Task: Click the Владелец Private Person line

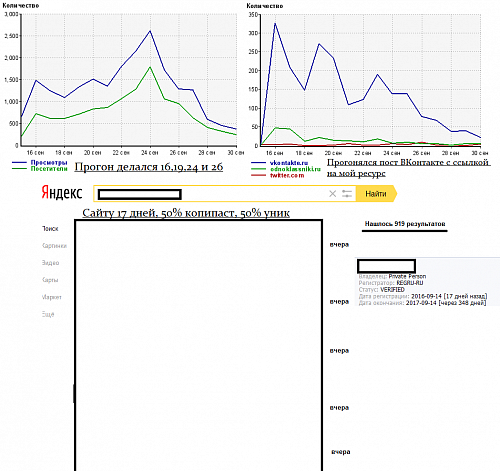Action: click(392, 276)
